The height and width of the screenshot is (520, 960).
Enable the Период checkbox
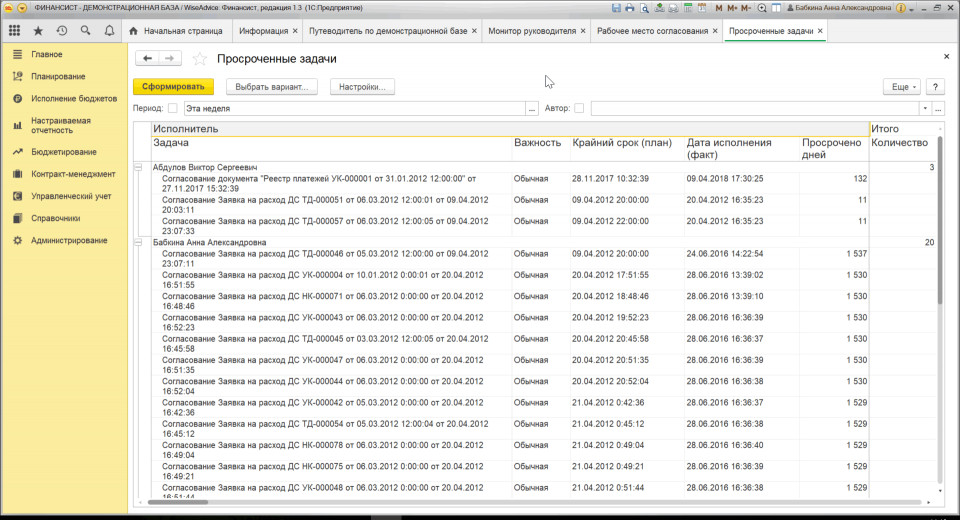pos(173,108)
